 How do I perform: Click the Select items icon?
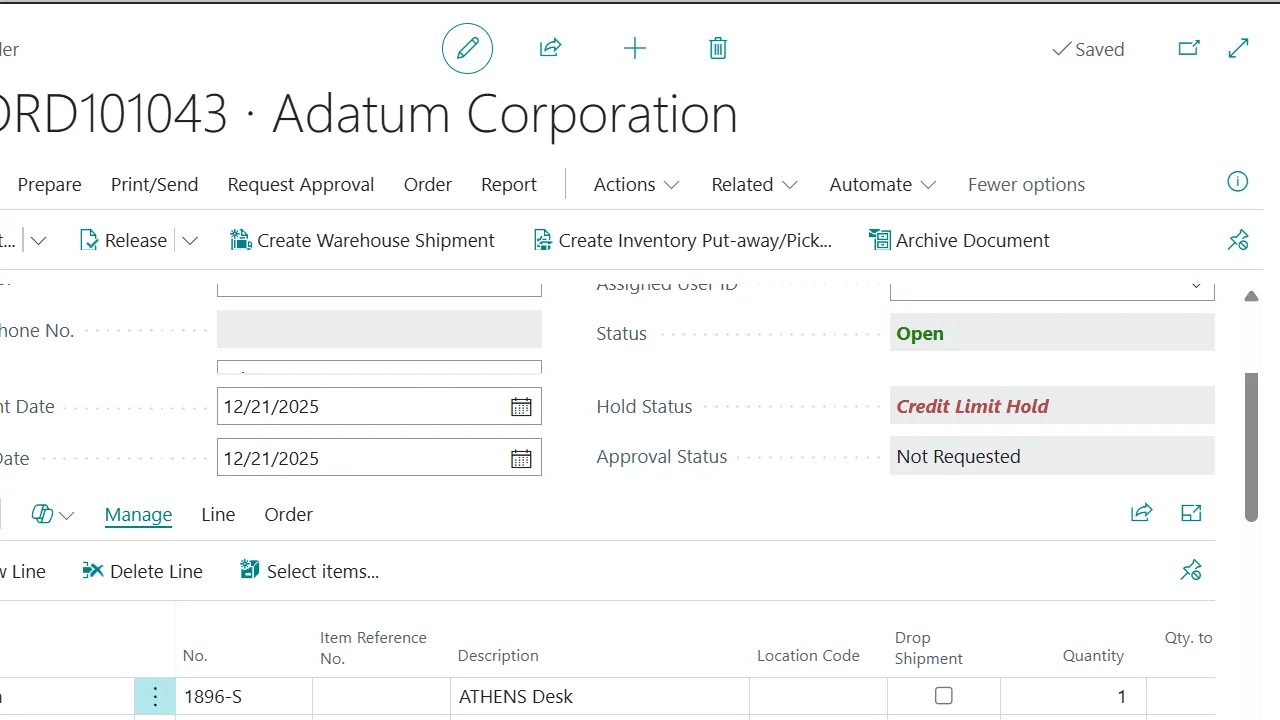[x=250, y=570]
